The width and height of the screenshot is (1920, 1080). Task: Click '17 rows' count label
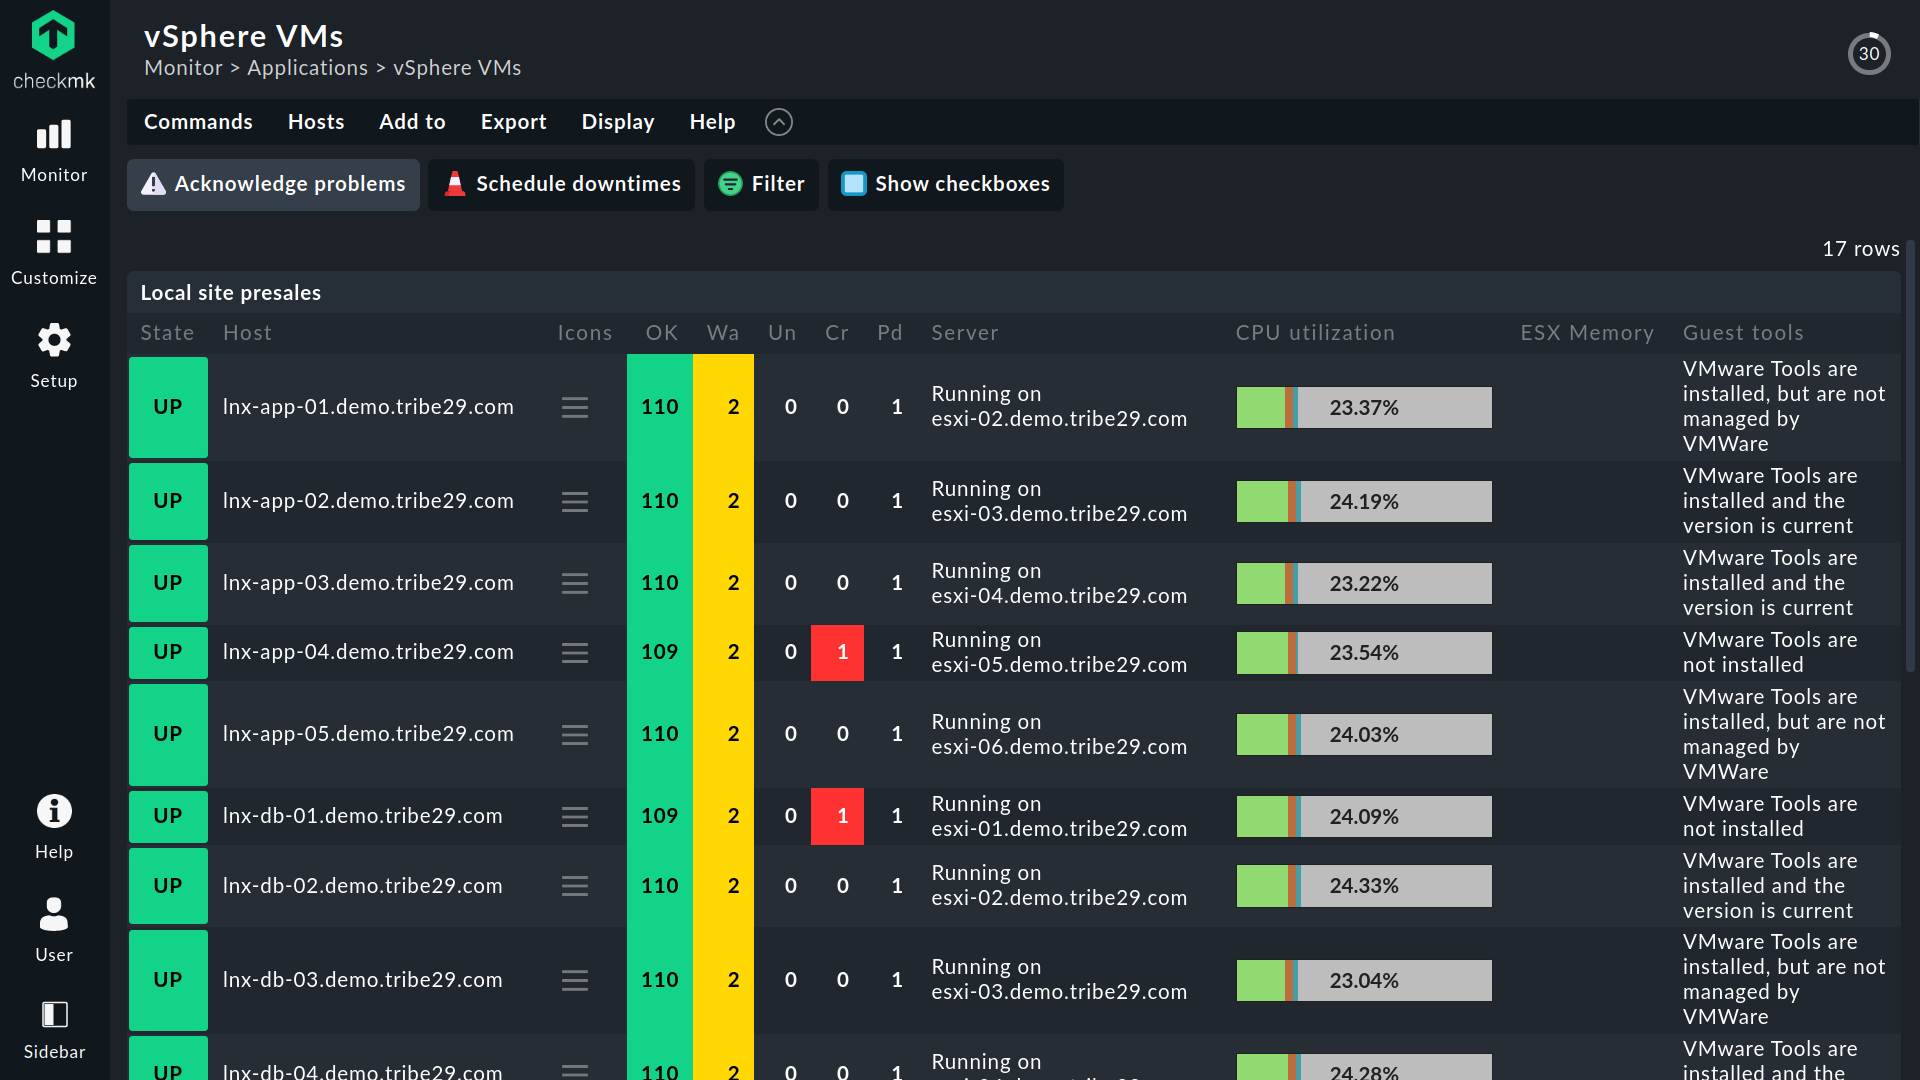(x=1860, y=249)
